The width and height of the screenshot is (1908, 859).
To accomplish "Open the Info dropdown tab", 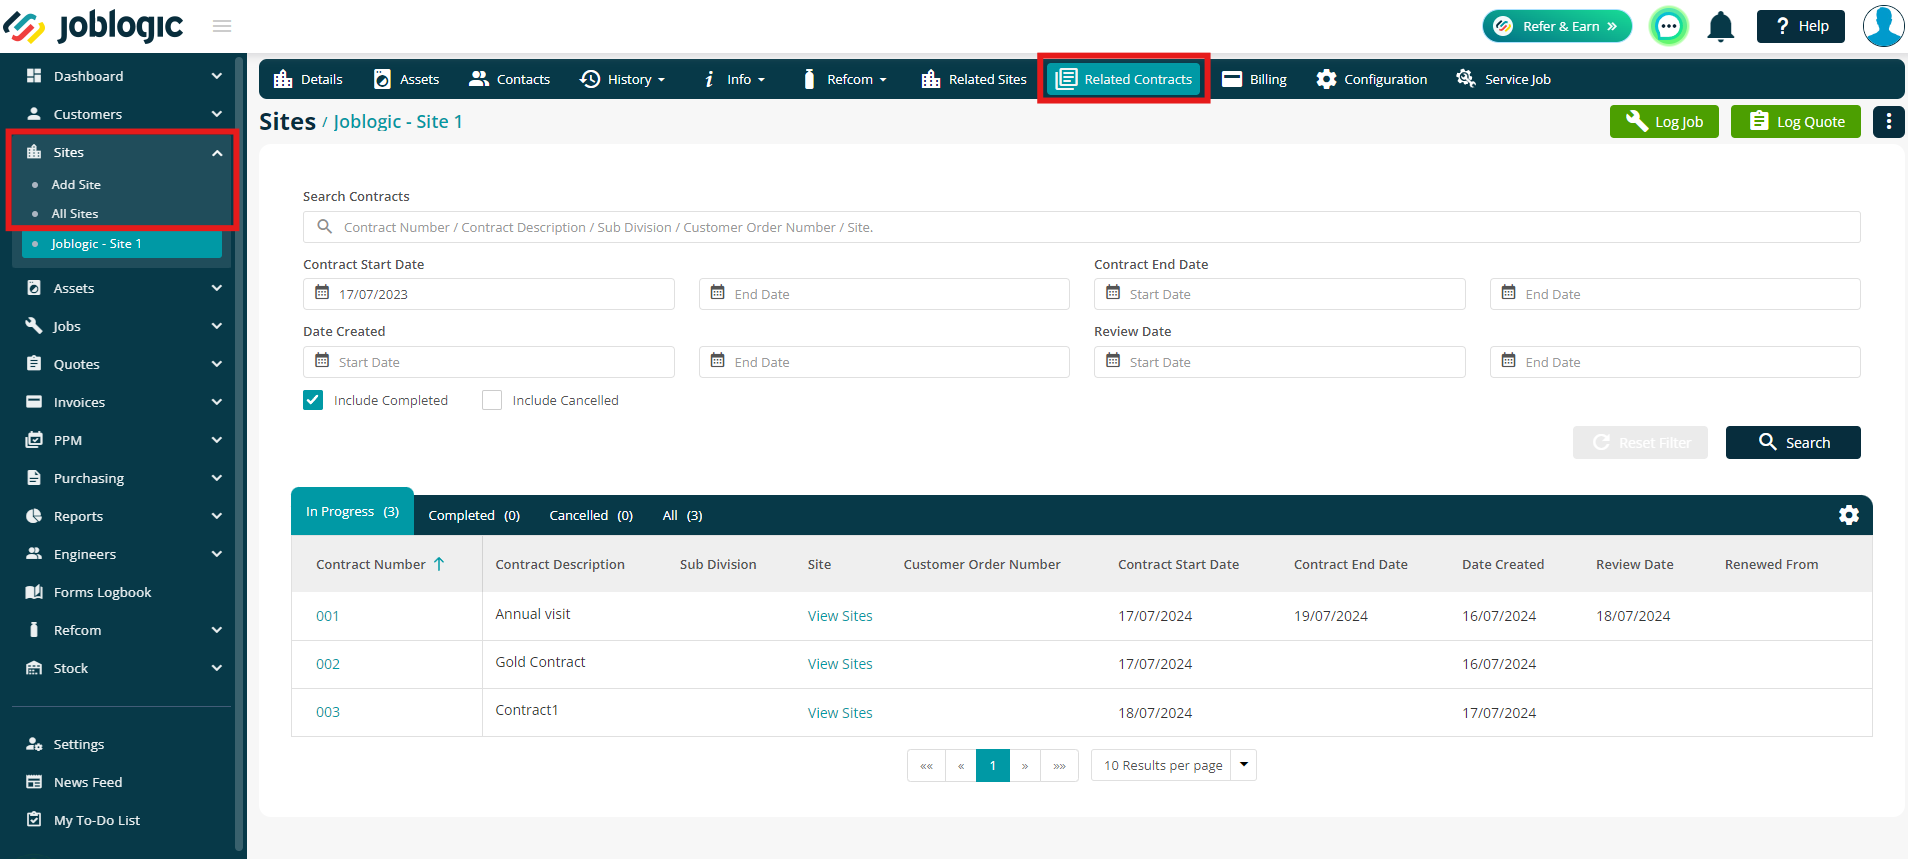I will pos(733,79).
